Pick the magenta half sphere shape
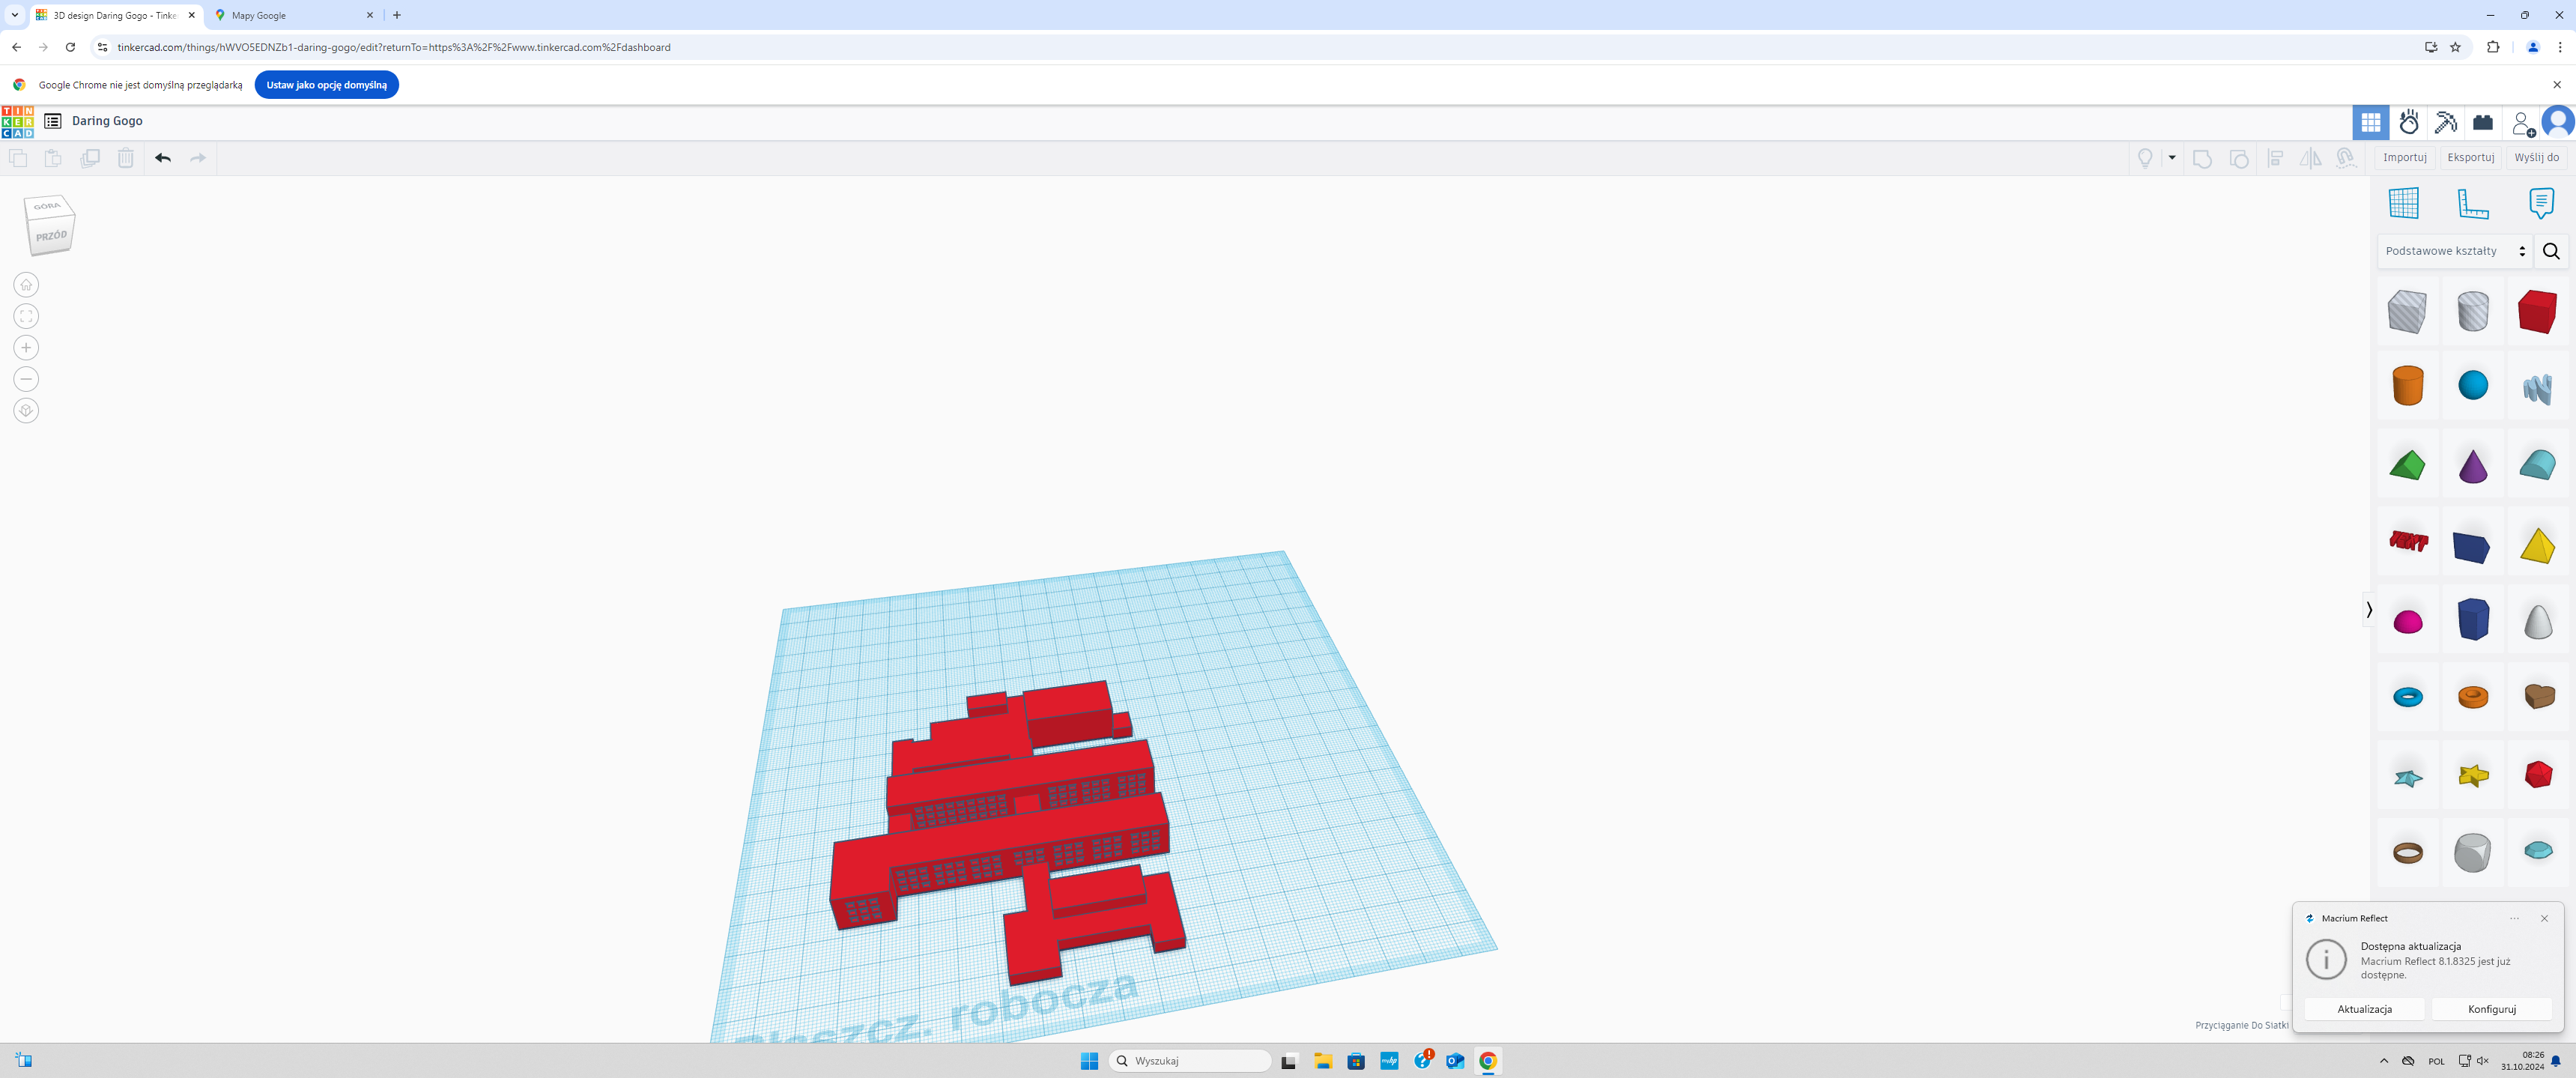The image size is (2576, 1078). tap(2408, 622)
